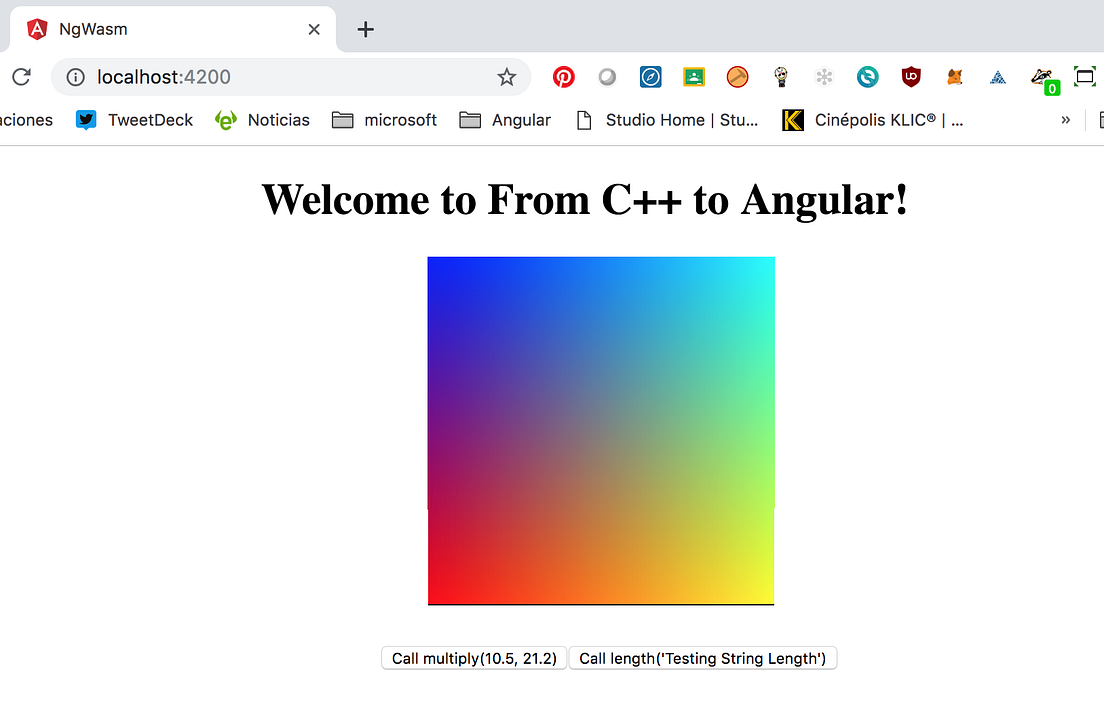The height and width of the screenshot is (725, 1104).
Task: Open the Google Classroom extension icon
Action: pyautogui.click(x=694, y=76)
